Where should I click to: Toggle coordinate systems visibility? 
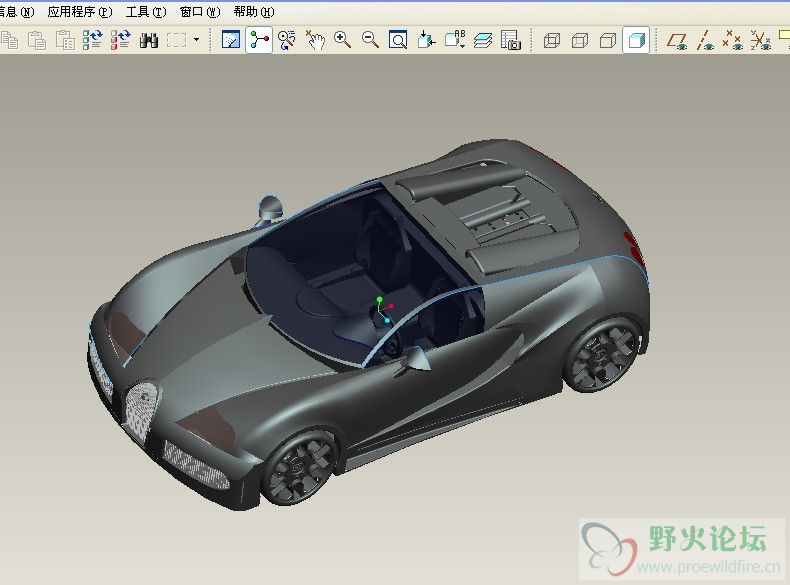[x=761, y=40]
